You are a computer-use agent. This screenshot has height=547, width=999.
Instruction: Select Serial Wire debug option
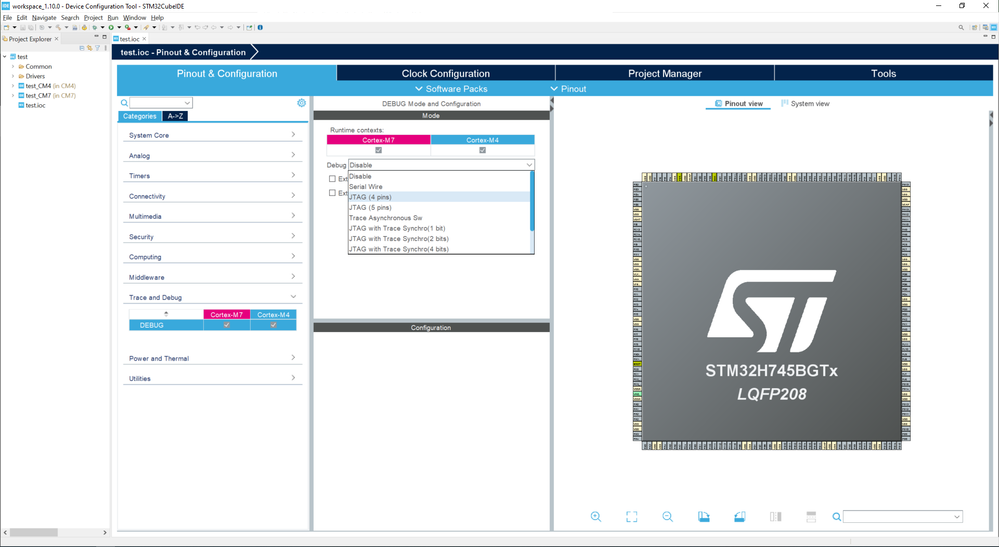pos(439,187)
